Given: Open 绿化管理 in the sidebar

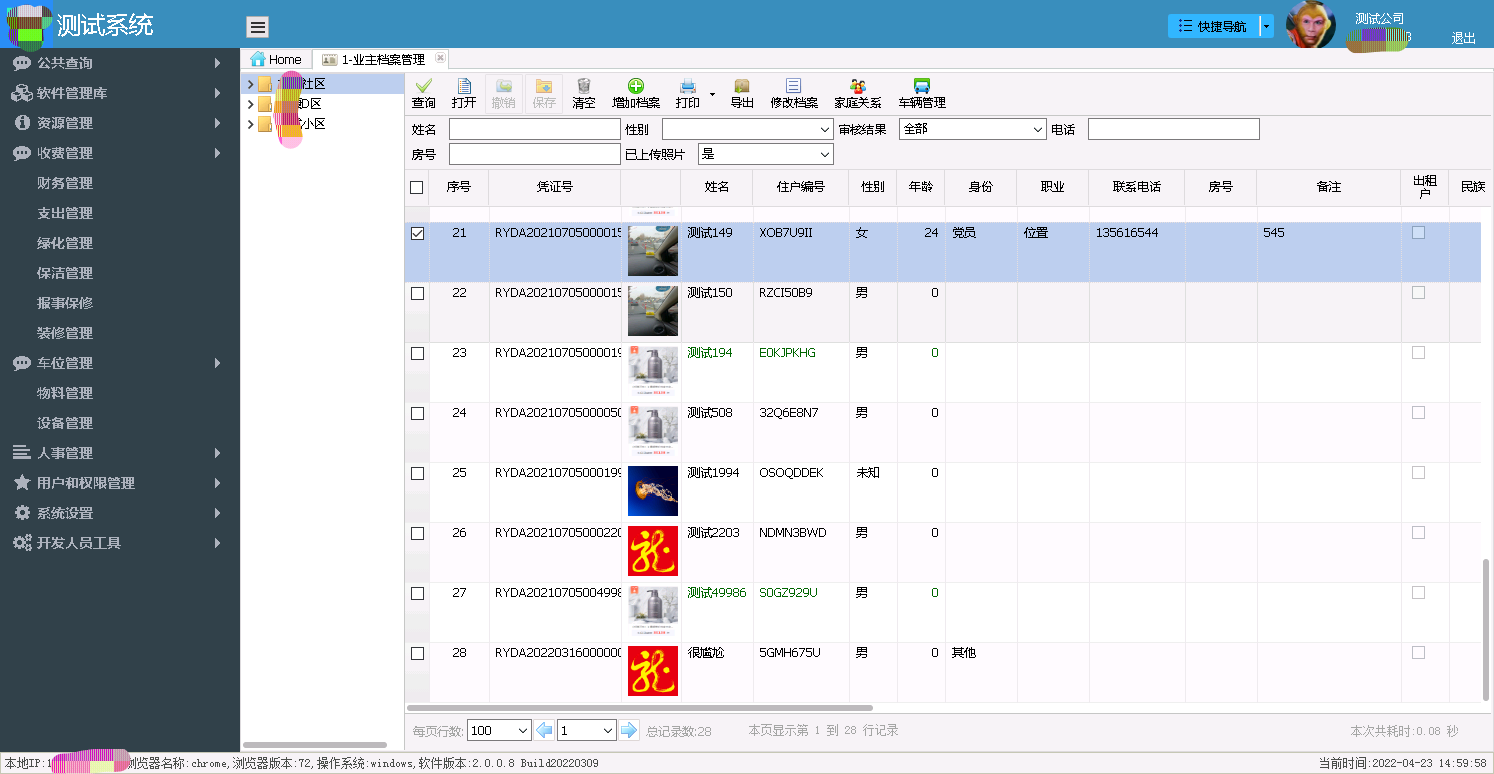Looking at the screenshot, I should pyautogui.click(x=65, y=243).
